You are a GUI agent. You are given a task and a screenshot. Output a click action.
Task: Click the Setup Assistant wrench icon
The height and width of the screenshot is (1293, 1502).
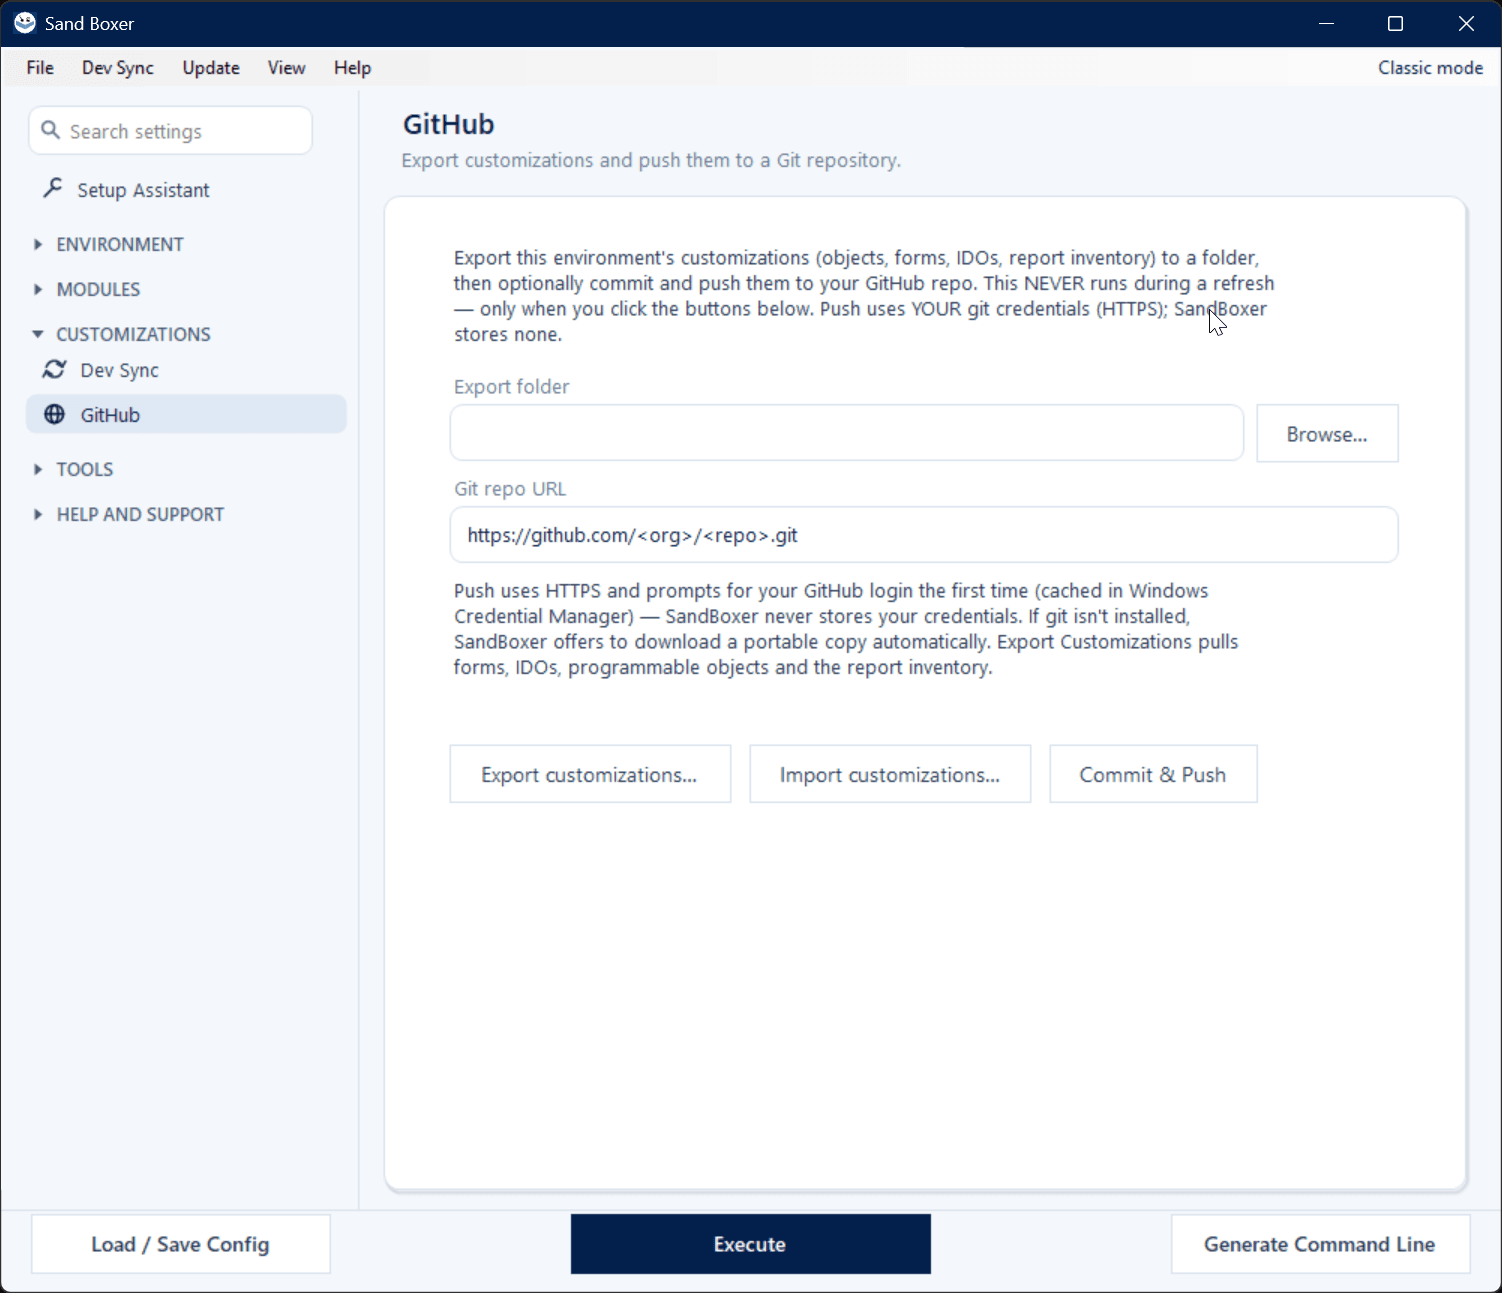tap(53, 189)
